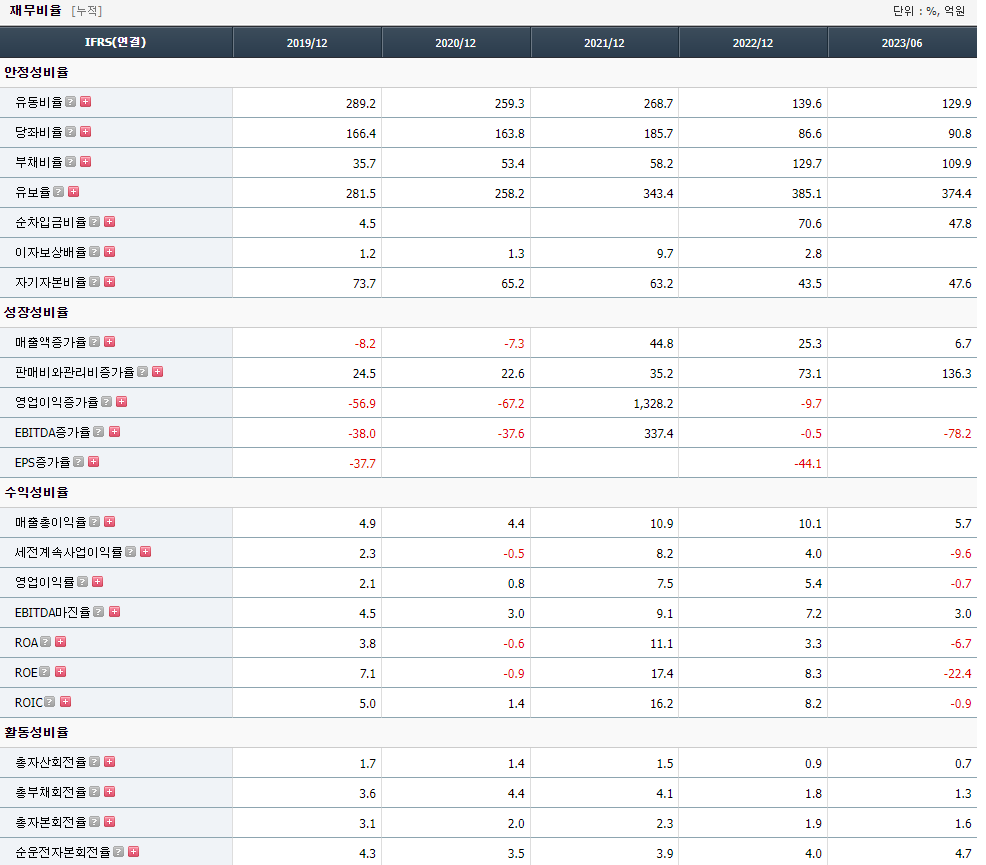986x865 pixels.
Task: Click the 활동성비율 section heading
Action: (36, 732)
